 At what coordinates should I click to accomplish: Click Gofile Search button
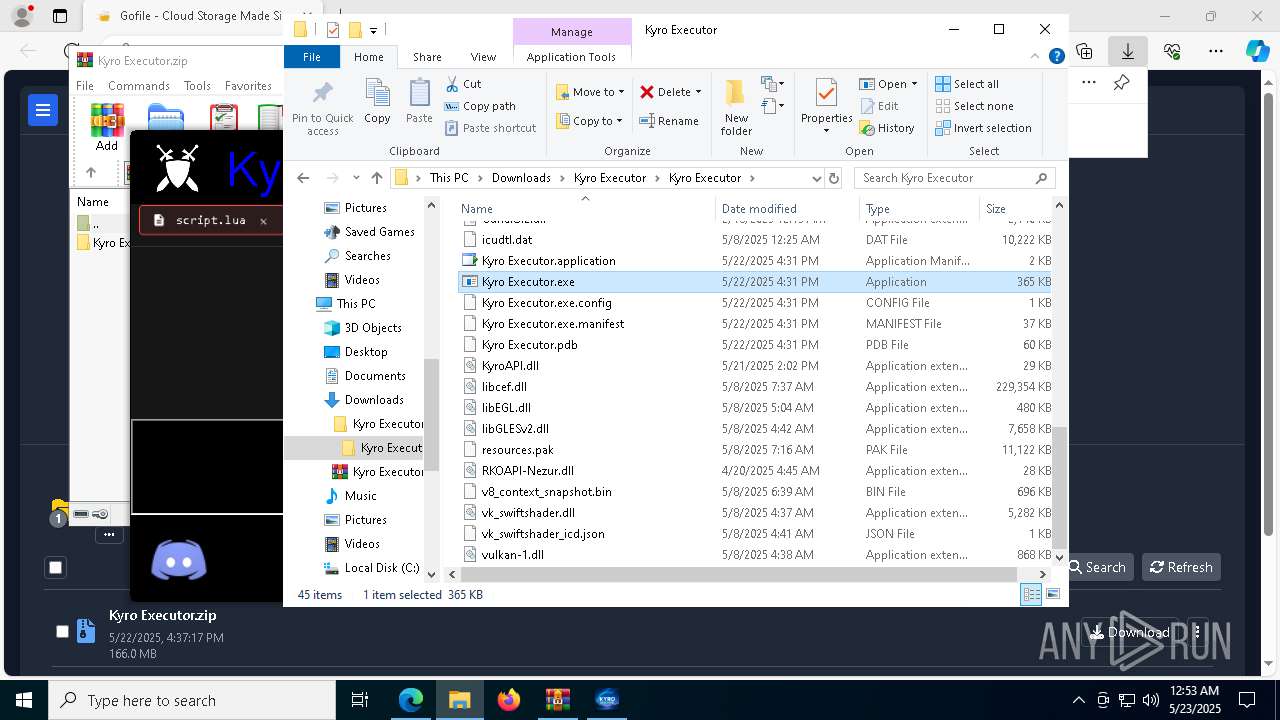coord(1098,567)
